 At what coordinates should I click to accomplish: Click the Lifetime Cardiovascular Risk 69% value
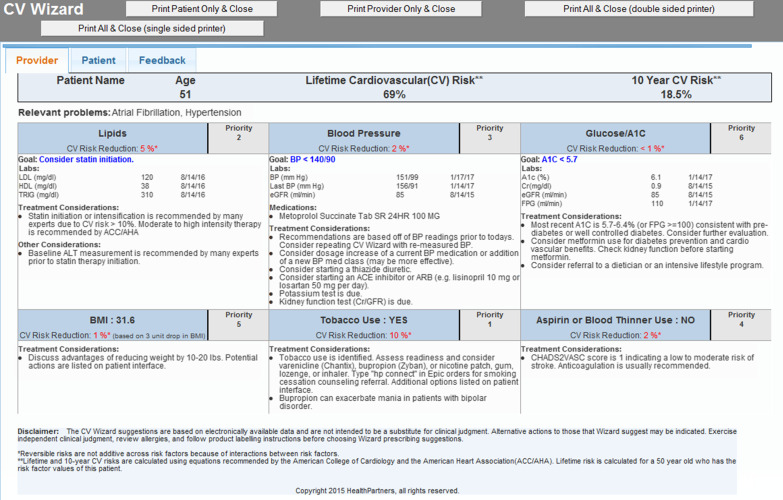pyautogui.click(x=394, y=95)
